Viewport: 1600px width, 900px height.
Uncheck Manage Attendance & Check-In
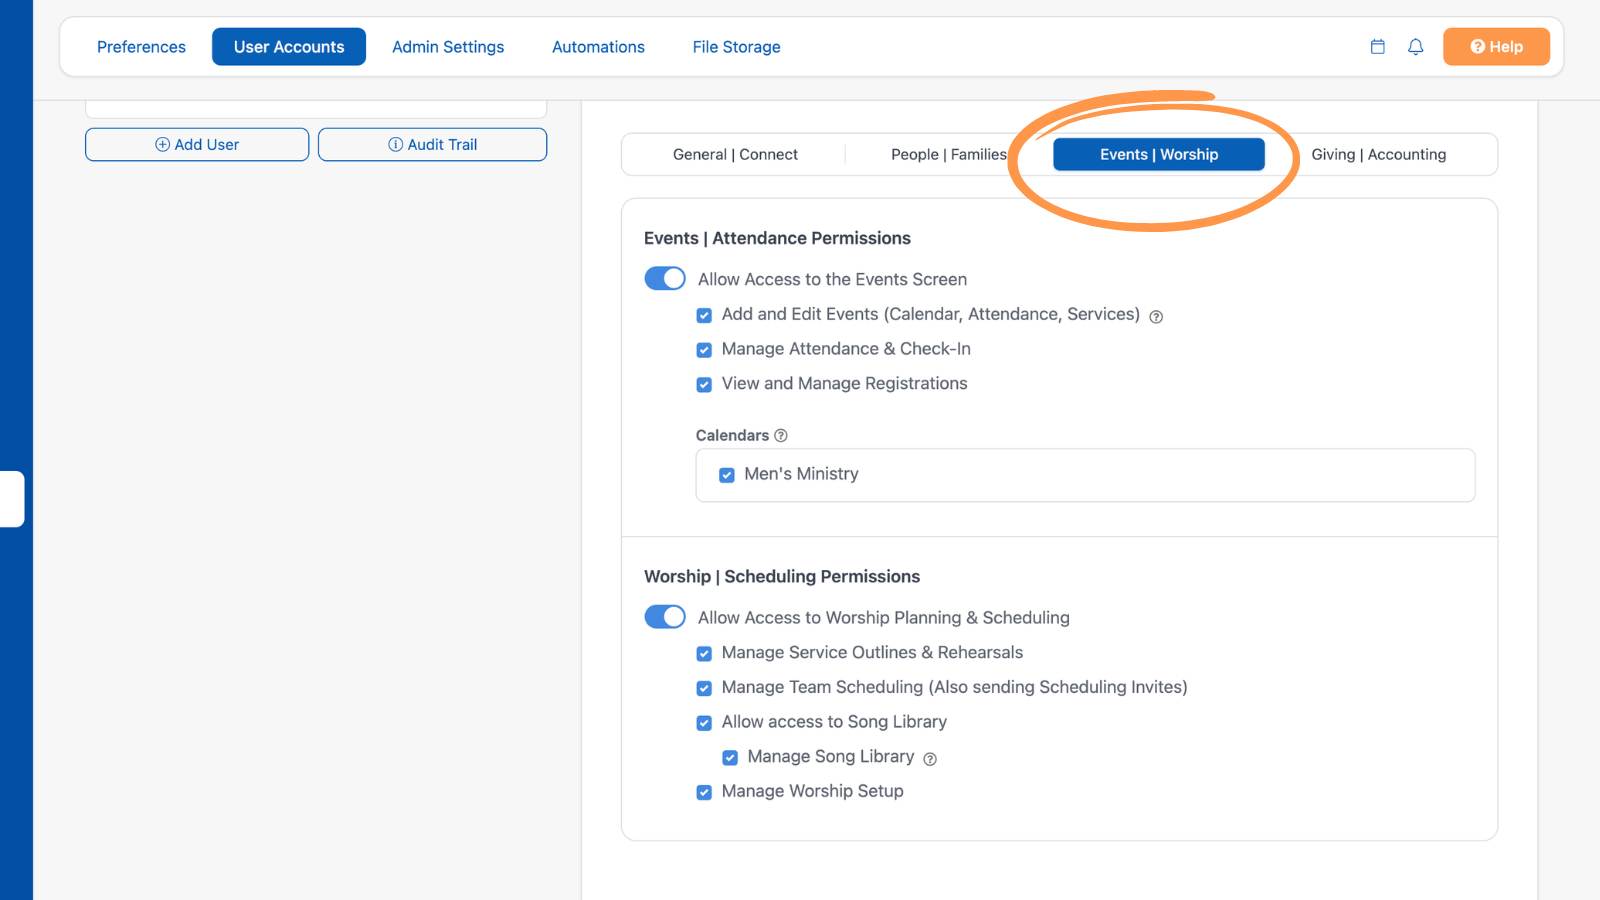click(x=704, y=350)
